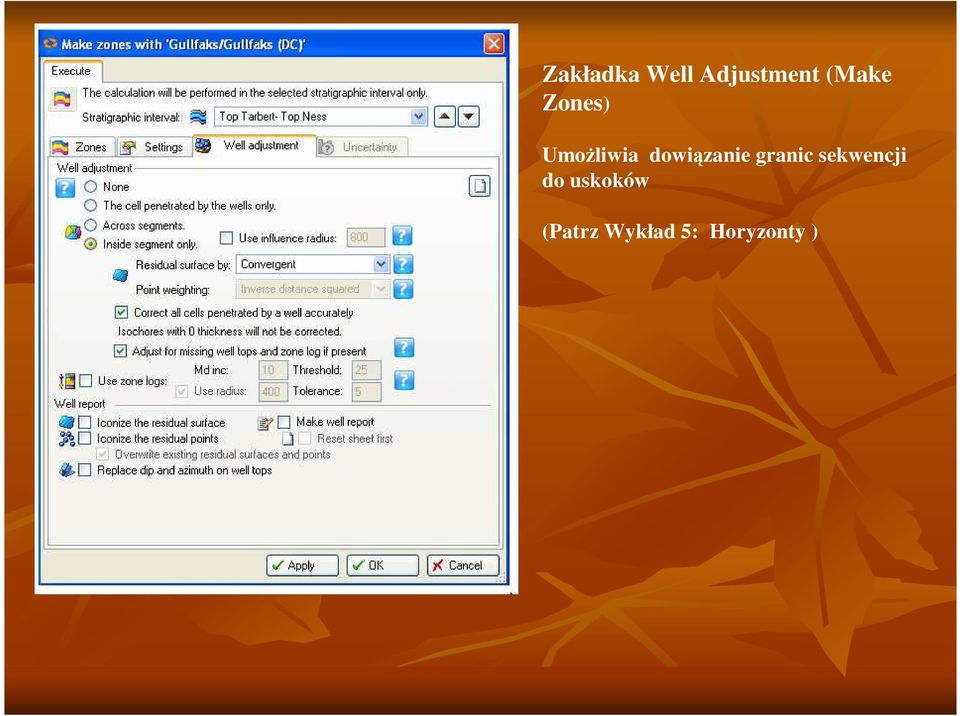Switch to the Zones tab
This screenshot has width=960, height=716.
coord(82,147)
